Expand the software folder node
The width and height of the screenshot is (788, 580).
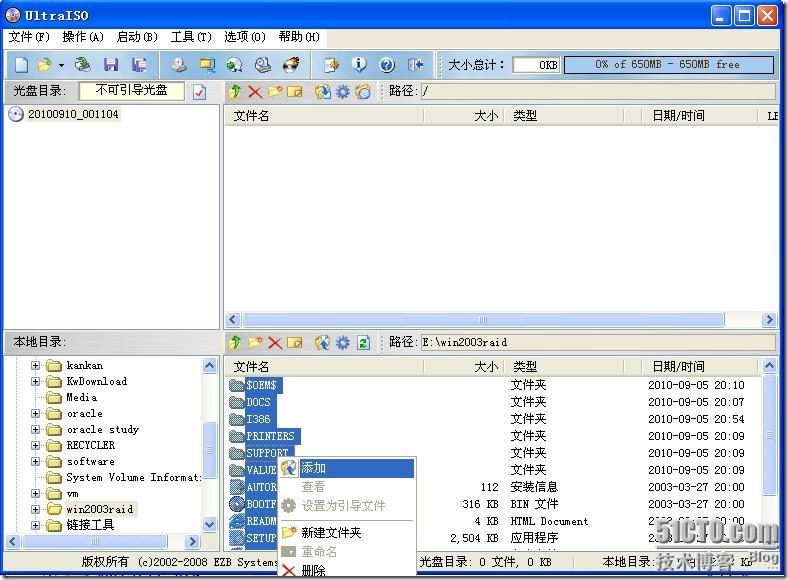point(35,461)
